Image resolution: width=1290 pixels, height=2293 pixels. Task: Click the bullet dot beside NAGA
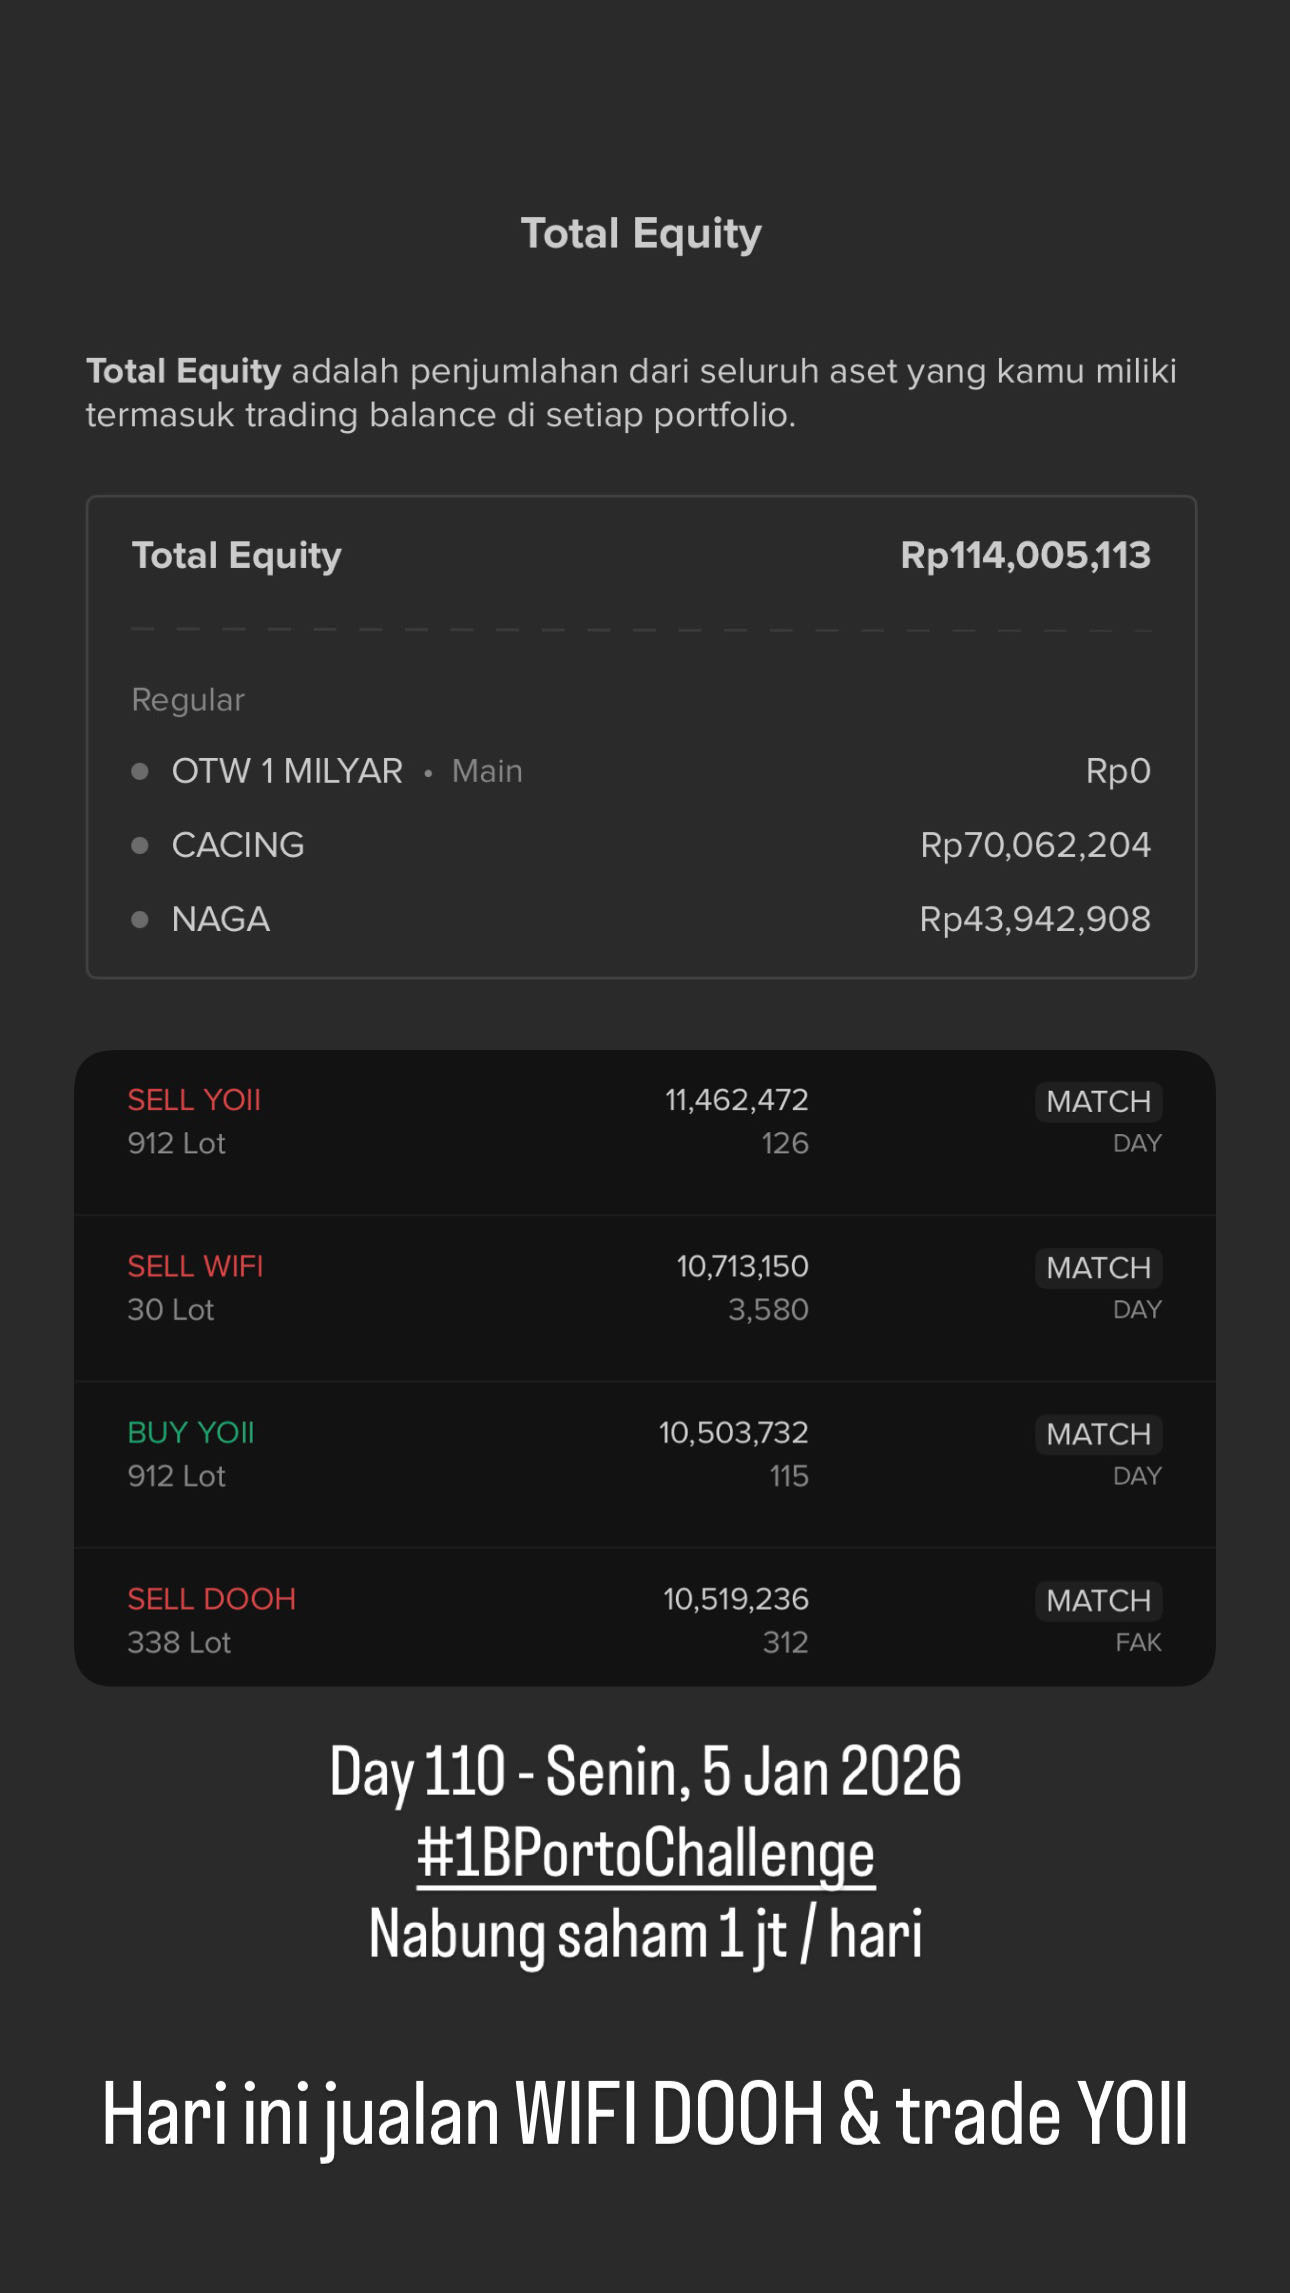(140, 919)
